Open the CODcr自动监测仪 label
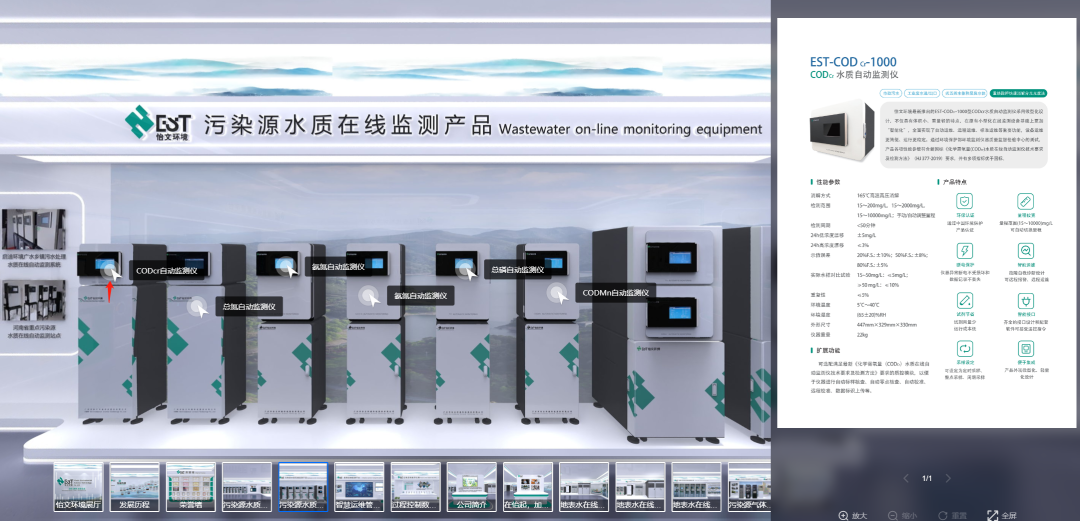Viewport: 1080px width, 521px height. pos(167,271)
